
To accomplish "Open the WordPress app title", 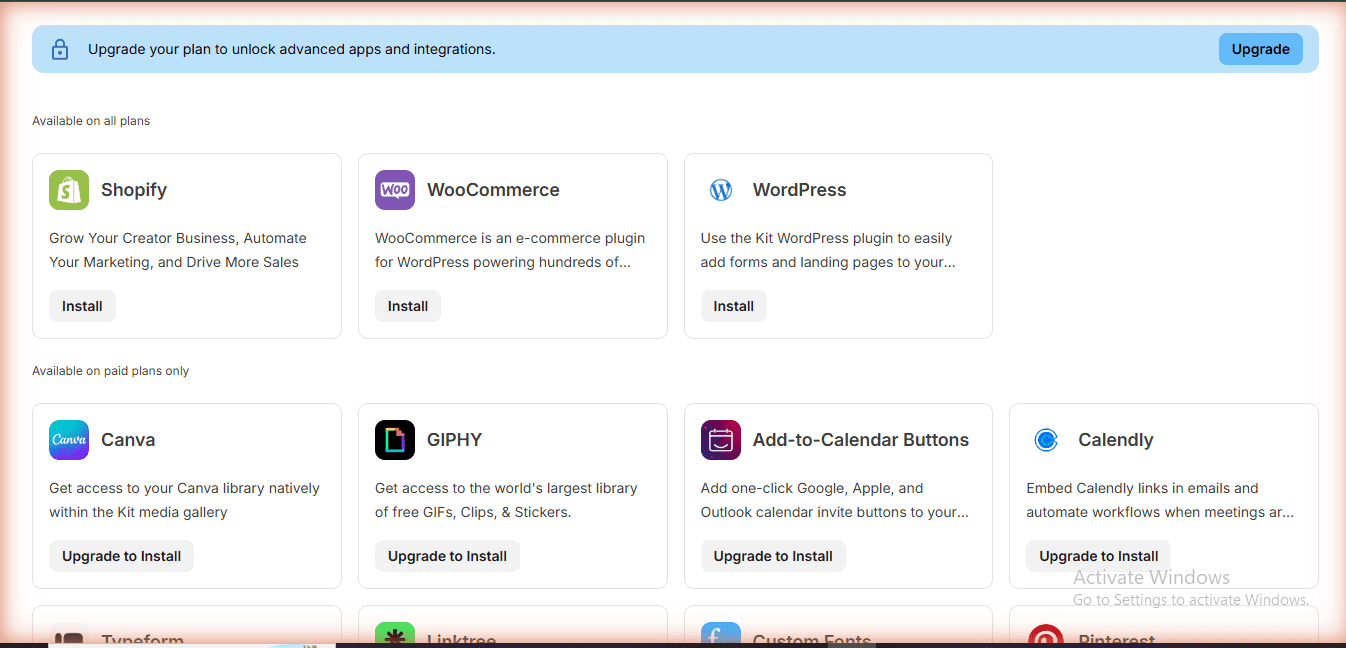I will 799,190.
